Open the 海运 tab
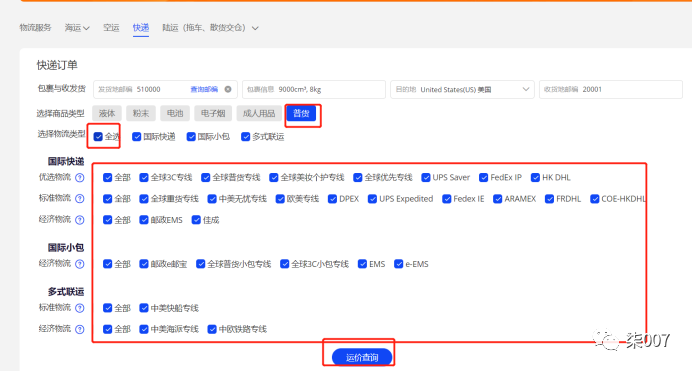Screen dimensions: 692x371 pos(73,28)
